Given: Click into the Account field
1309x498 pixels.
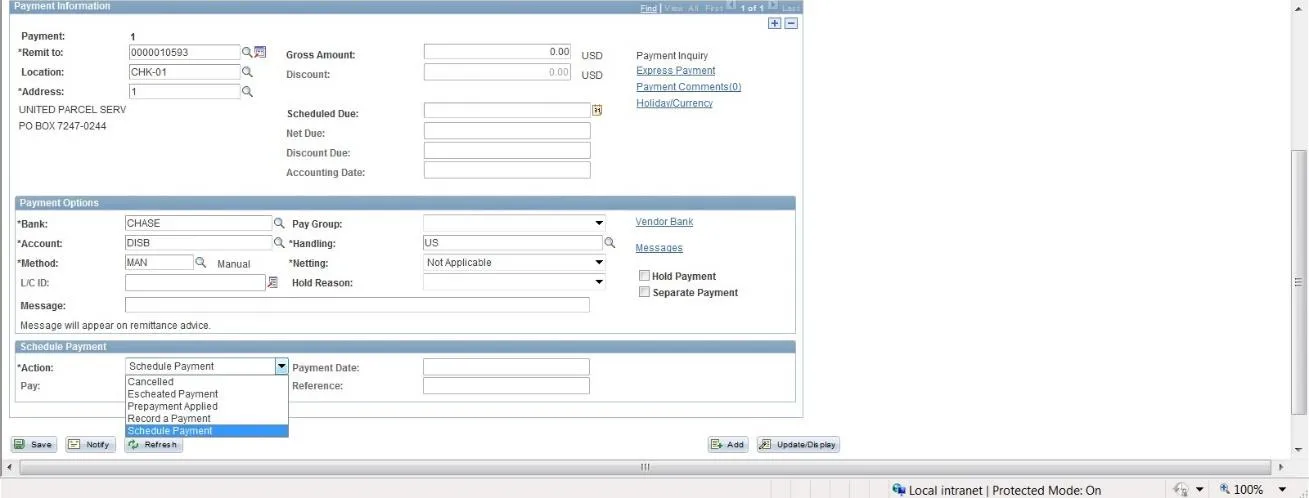Looking at the screenshot, I should pyautogui.click(x=198, y=243).
